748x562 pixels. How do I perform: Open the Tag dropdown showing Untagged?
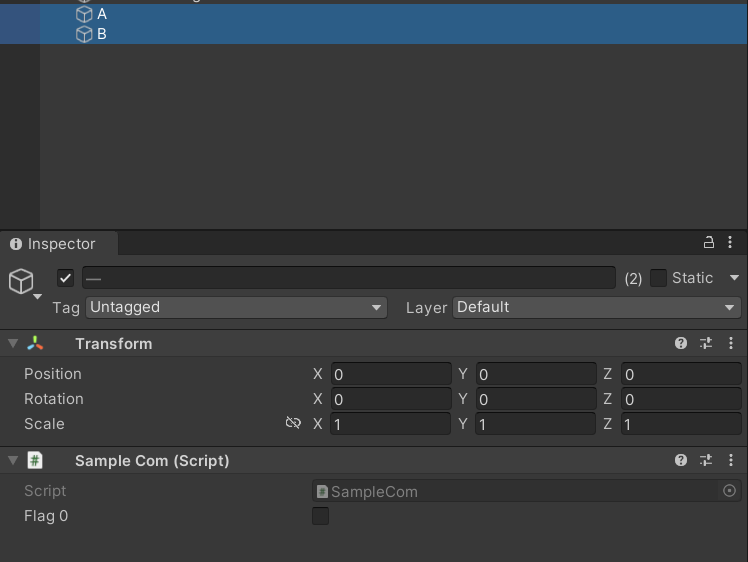pyautogui.click(x=236, y=307)
